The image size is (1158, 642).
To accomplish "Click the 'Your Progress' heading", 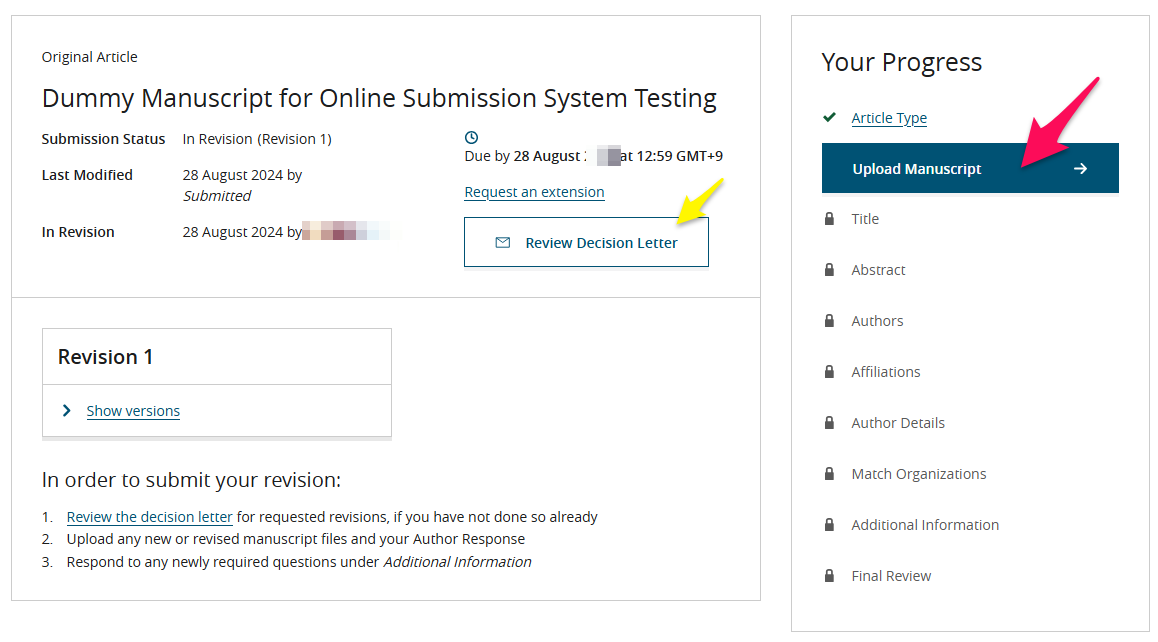I will [x=902, y=62].
